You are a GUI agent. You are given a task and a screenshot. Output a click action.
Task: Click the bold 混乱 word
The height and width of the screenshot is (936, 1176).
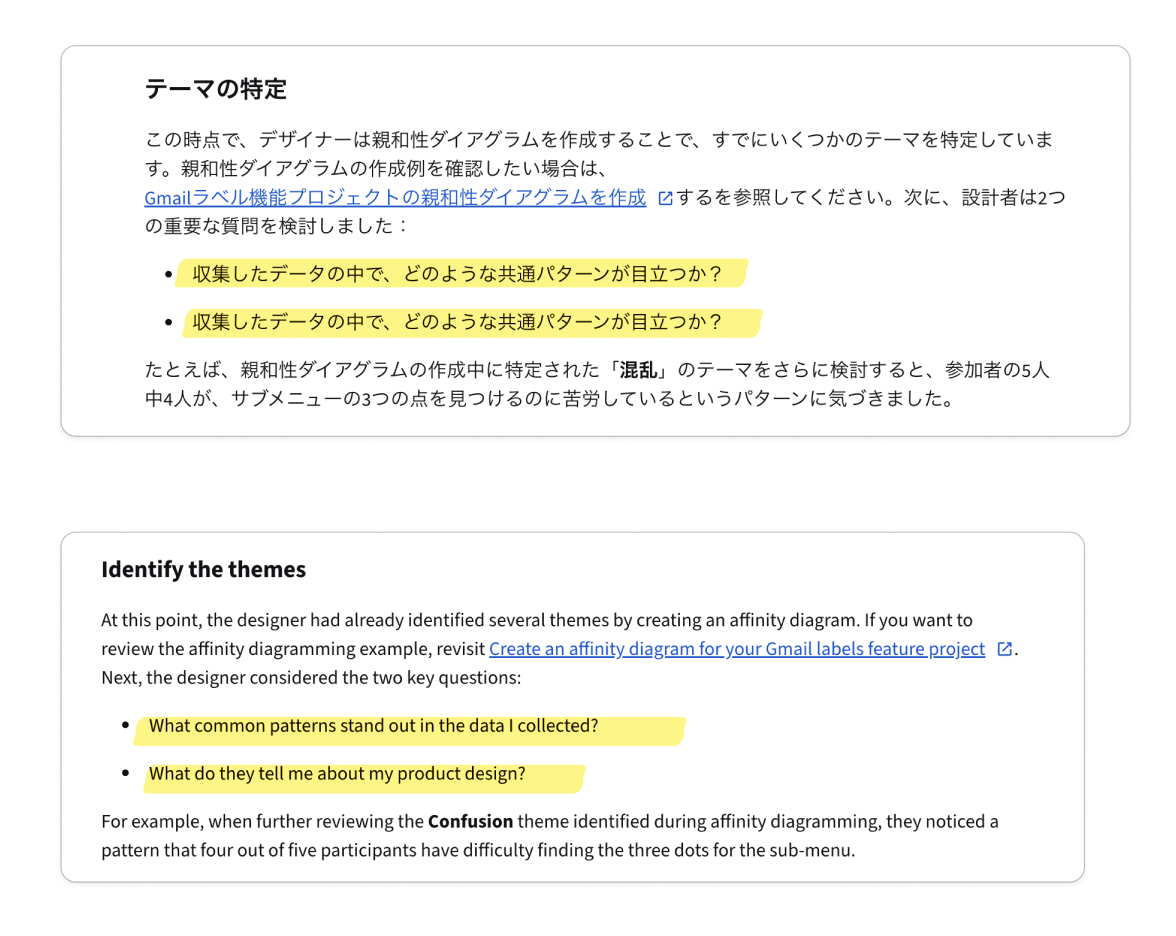click(x=639, y=370)
